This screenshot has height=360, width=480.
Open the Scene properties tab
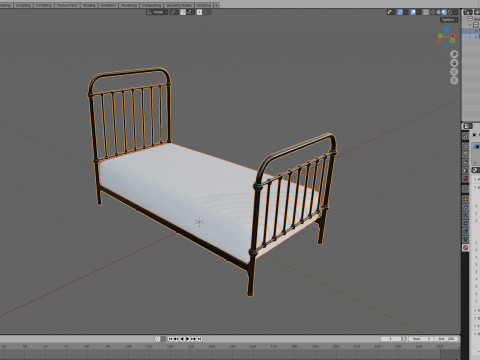466,170
